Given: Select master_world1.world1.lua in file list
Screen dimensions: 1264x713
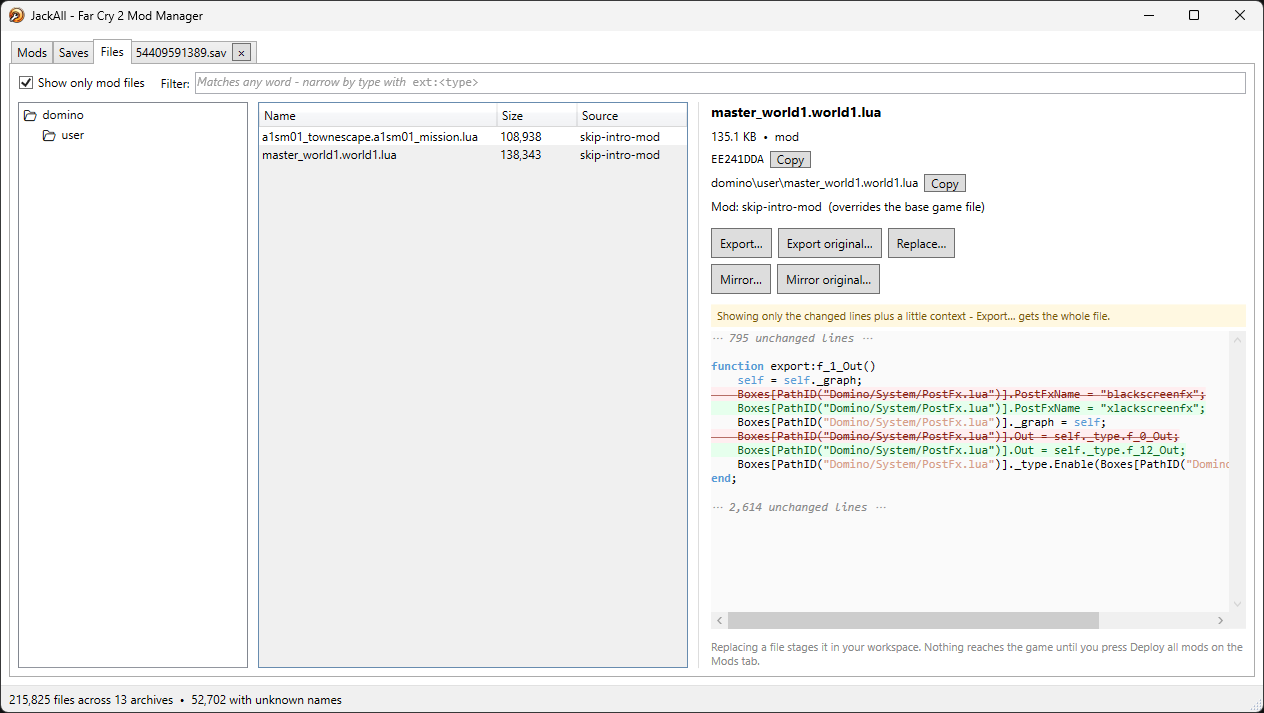Looking at the screenshot, I should pos(473,155).
